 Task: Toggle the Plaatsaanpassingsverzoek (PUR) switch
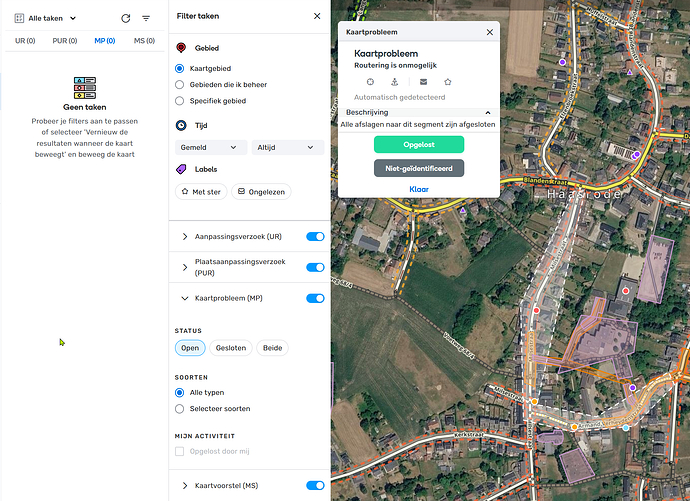(315, 267)
